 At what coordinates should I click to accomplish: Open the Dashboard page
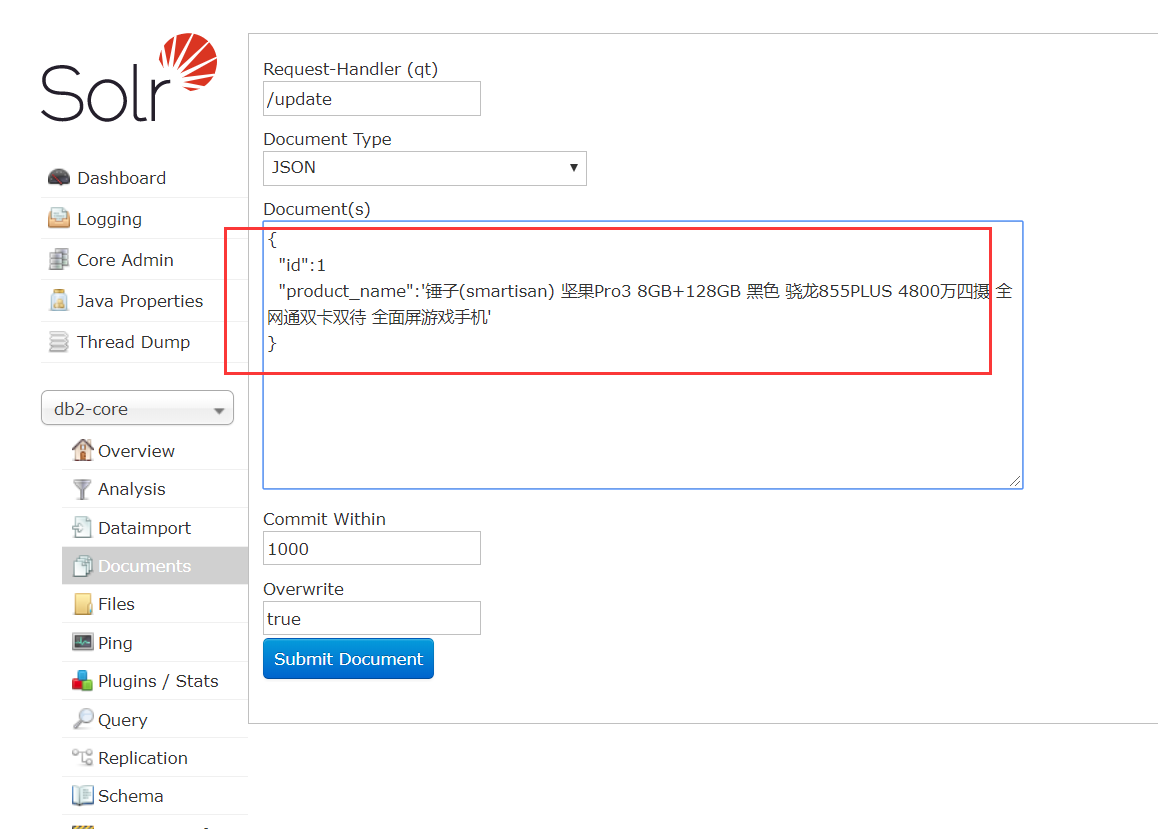pos(121,178)
